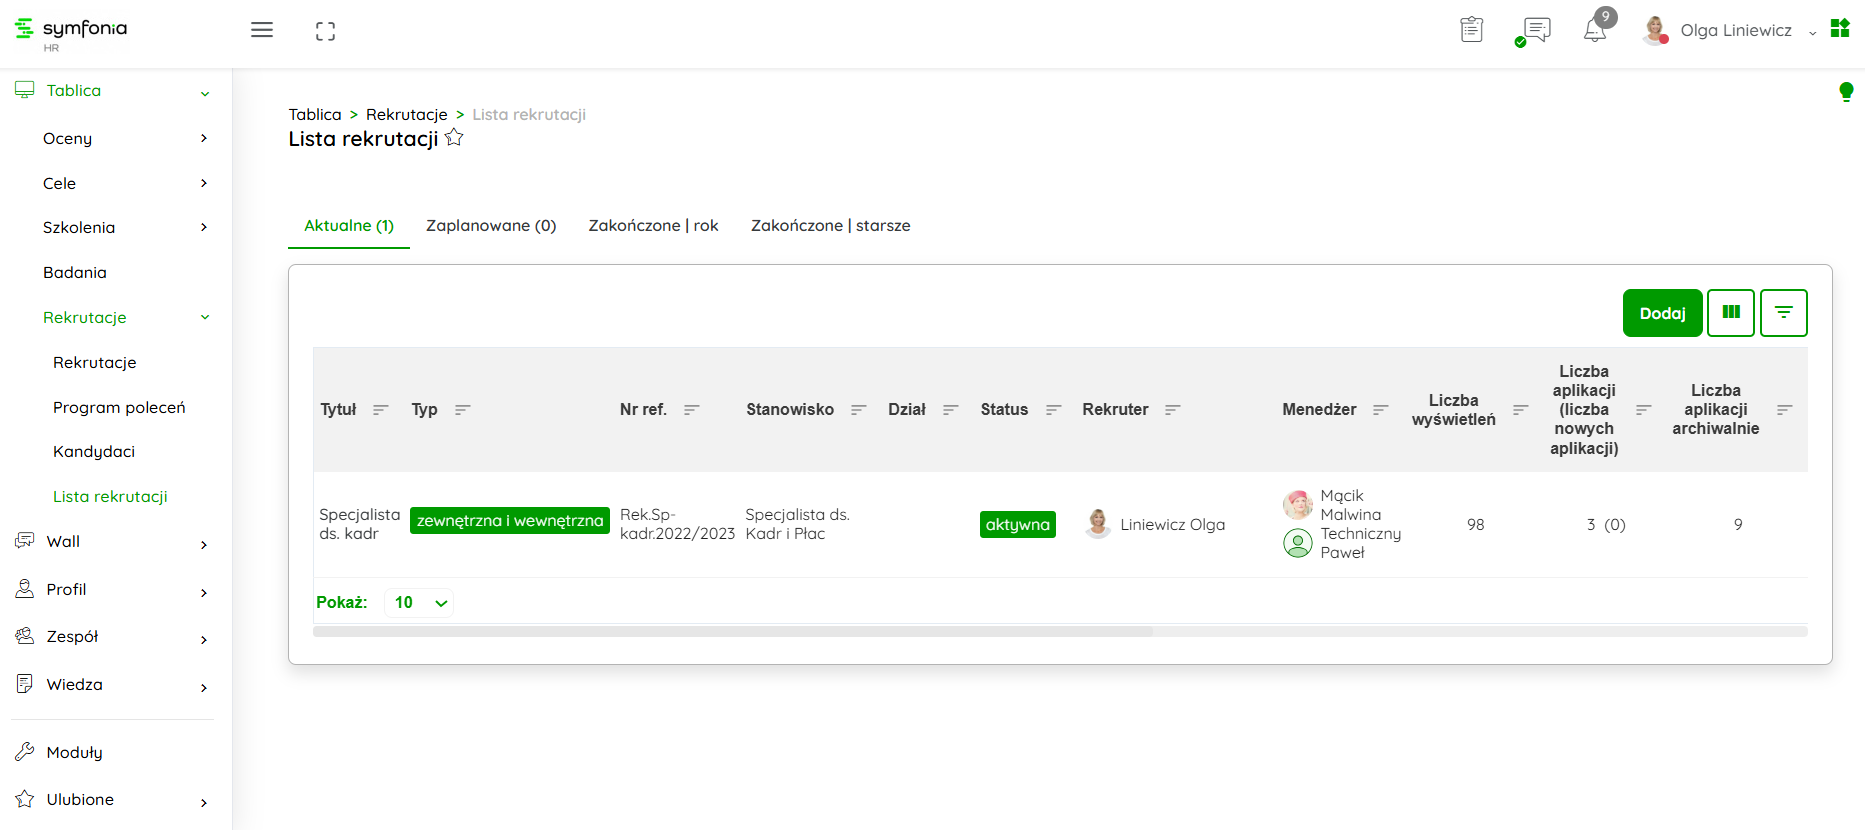Toggle fullscreen mode icon

[325, 31]
